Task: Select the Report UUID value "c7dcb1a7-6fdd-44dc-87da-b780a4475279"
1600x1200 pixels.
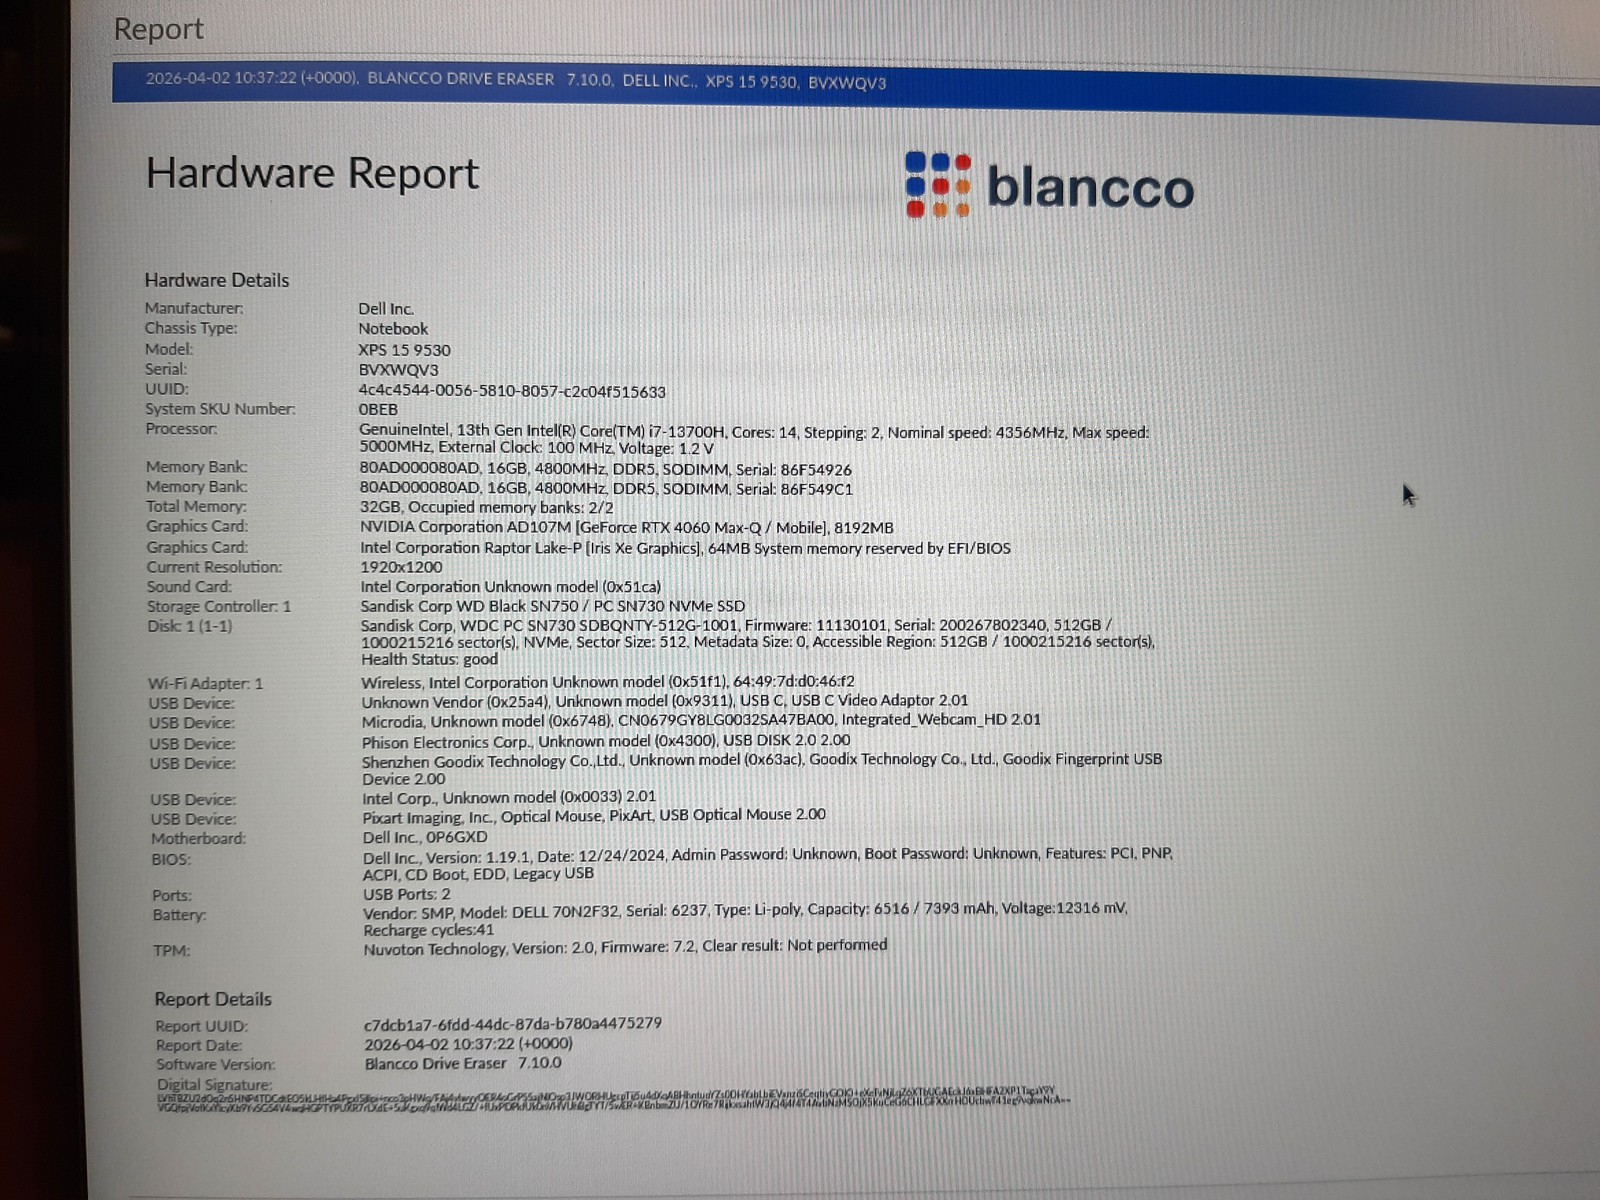Action: tap(513, 1024)
